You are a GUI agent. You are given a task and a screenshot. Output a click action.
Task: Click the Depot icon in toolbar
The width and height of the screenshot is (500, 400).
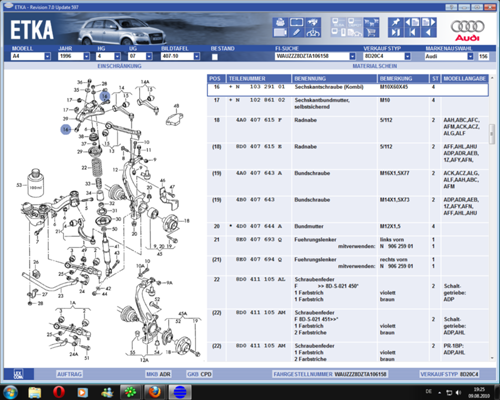pyautogui.click(x=355, y=22)
